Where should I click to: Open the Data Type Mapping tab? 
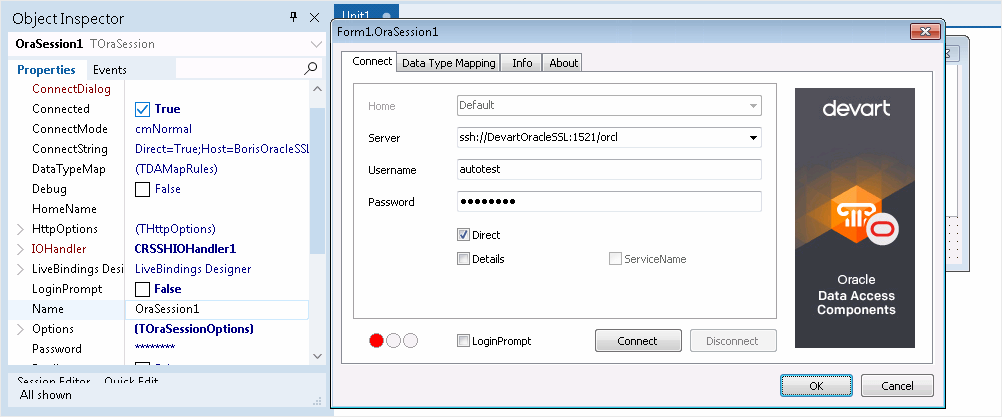[449, 63]
